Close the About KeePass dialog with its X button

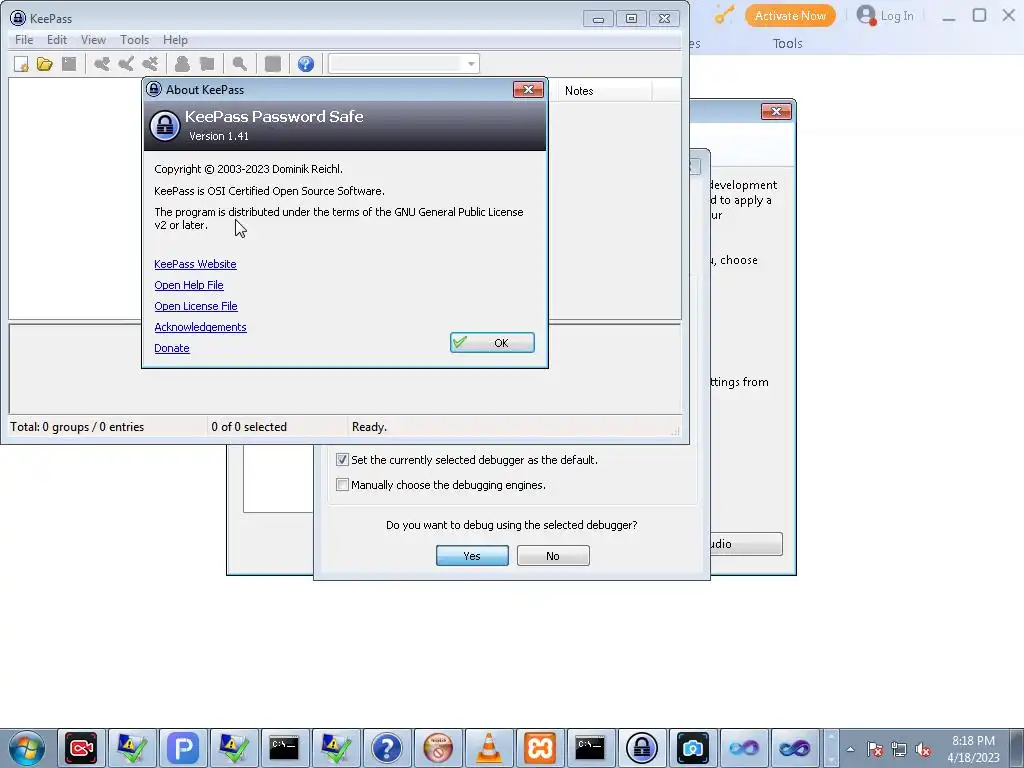528,89
